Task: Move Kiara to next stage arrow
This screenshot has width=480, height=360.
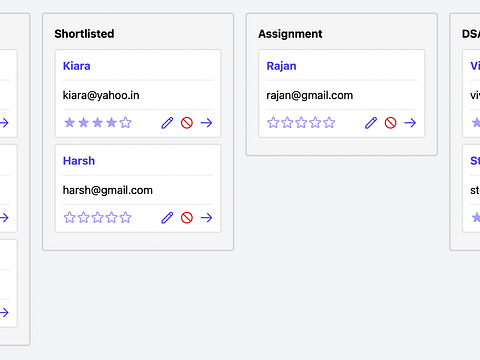Action: pyautogui.click(x=206, y=123)
